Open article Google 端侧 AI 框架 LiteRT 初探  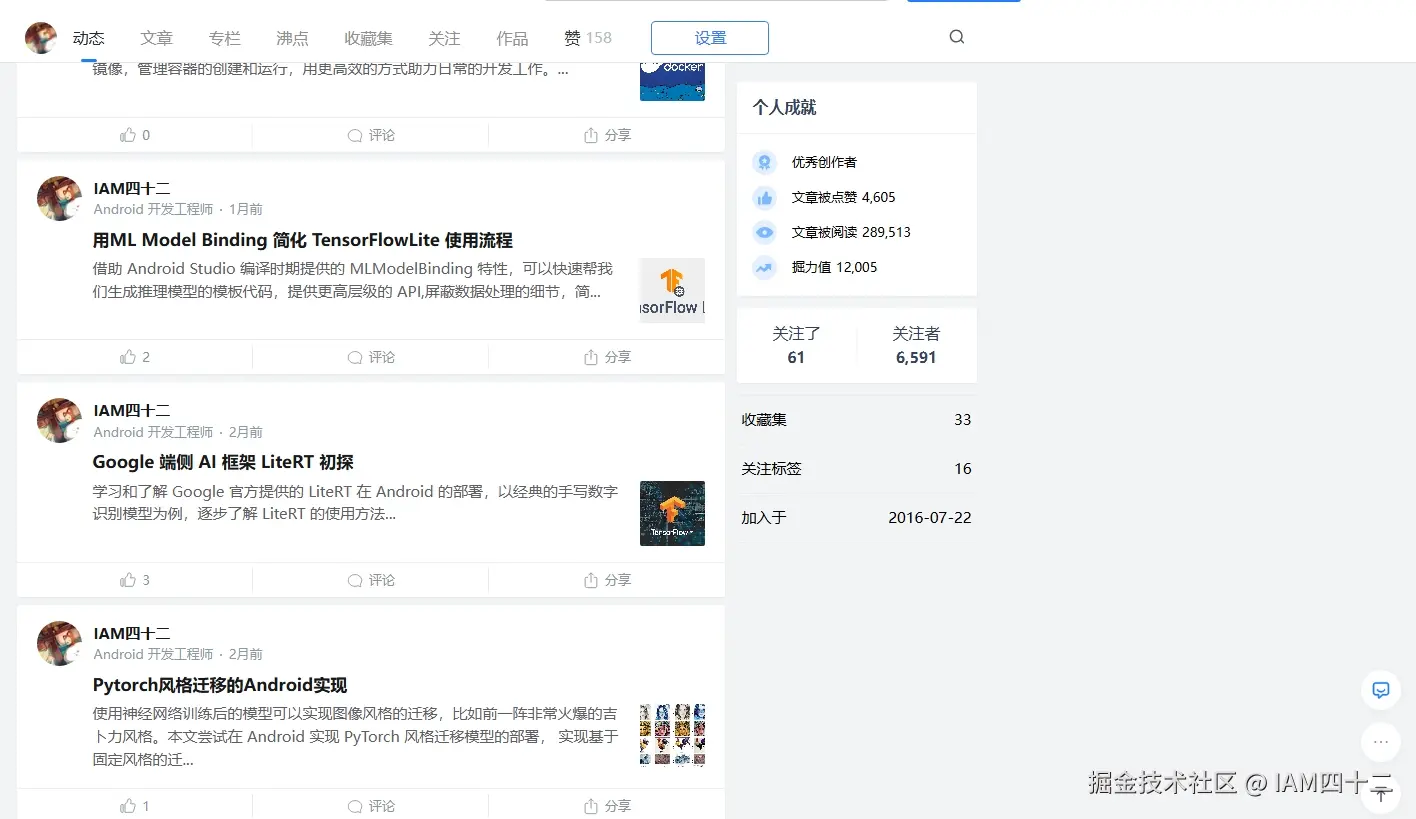tap(223, 462)
